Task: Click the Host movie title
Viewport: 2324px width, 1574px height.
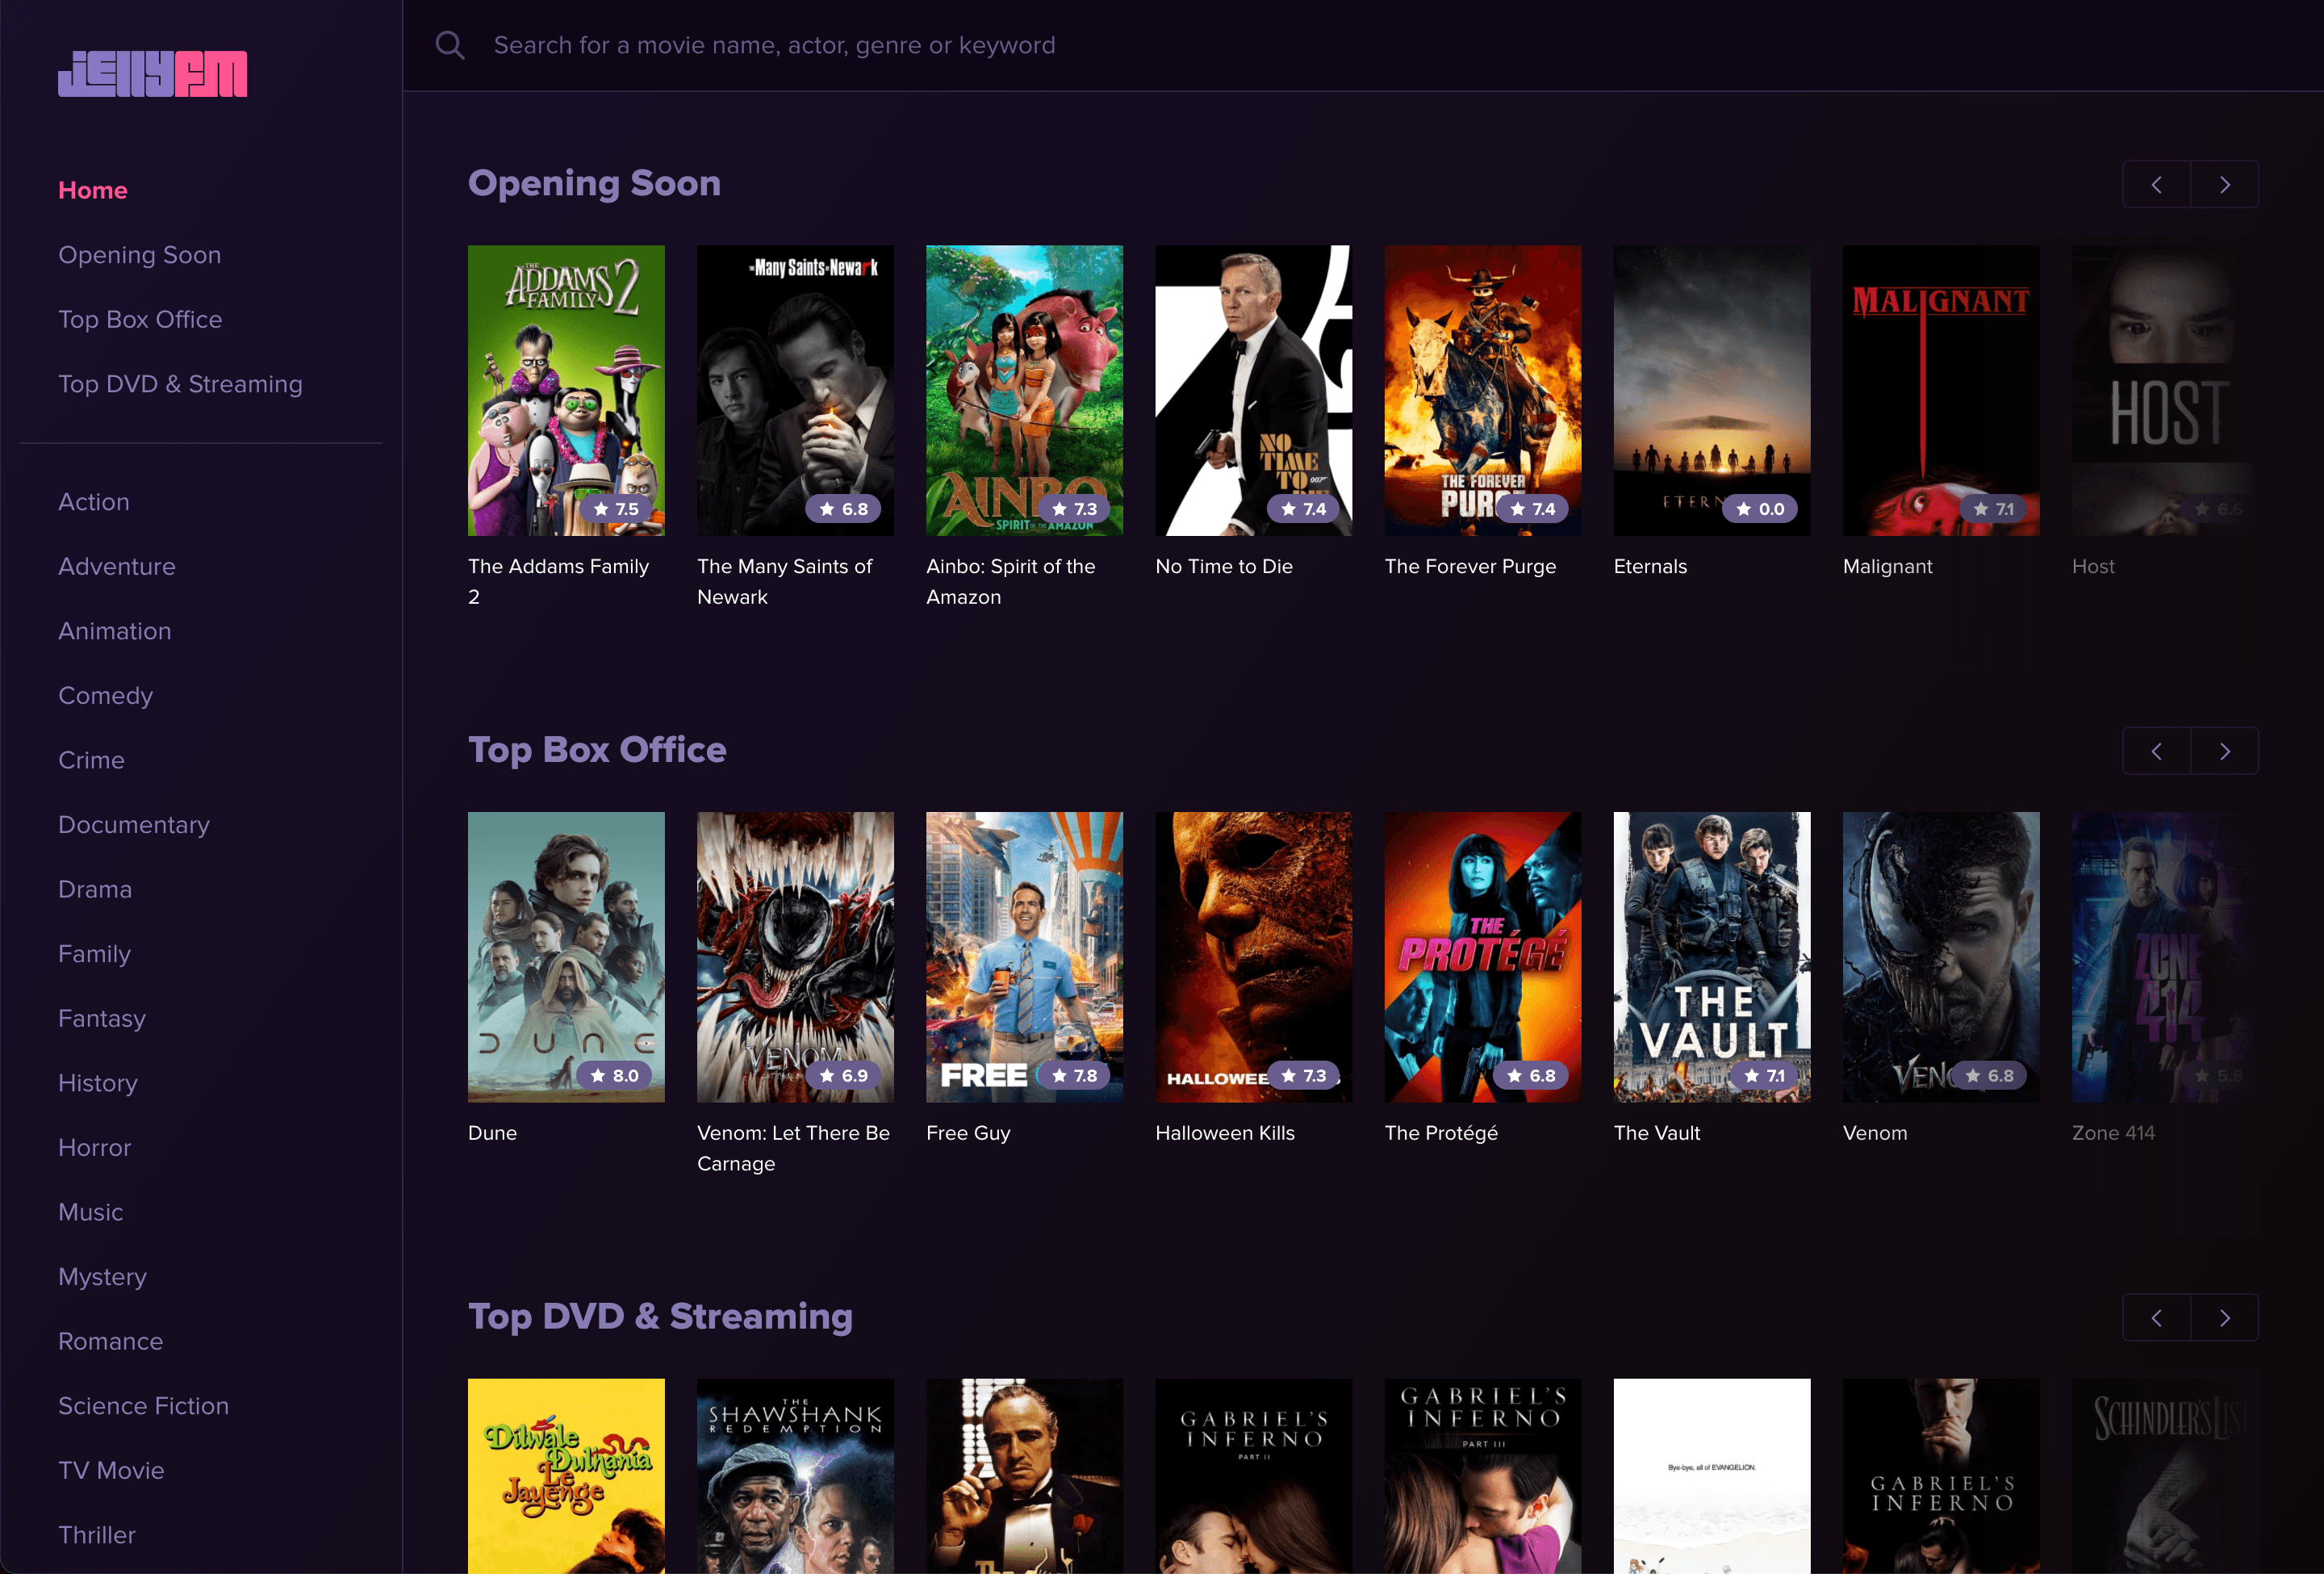Action: 2093,566
